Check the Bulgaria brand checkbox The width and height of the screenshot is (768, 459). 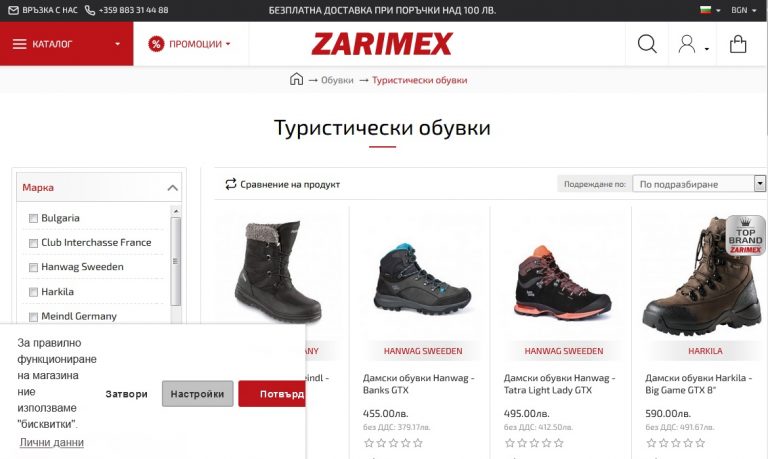coord(33,218)
